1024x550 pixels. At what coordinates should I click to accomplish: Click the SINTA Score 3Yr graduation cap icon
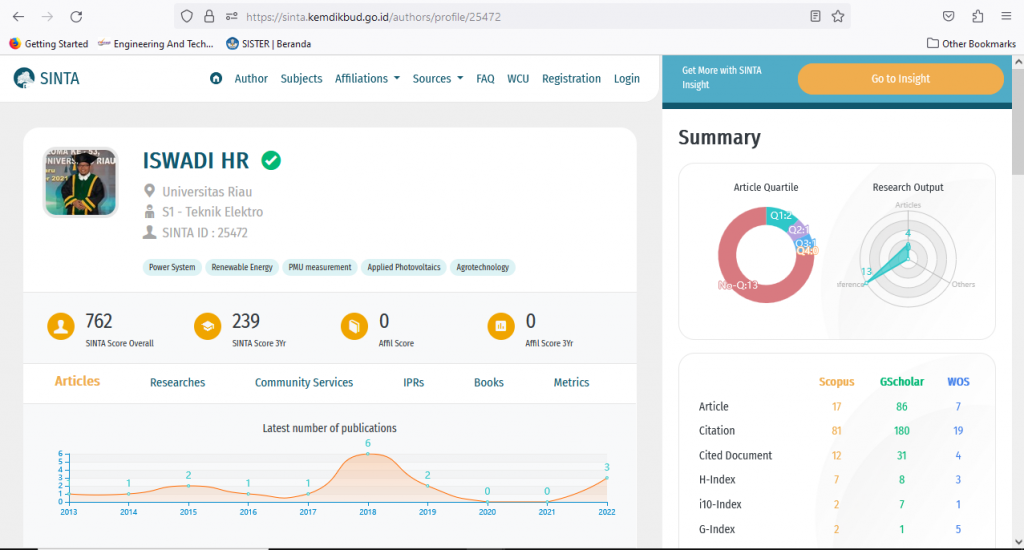[208, 326]
